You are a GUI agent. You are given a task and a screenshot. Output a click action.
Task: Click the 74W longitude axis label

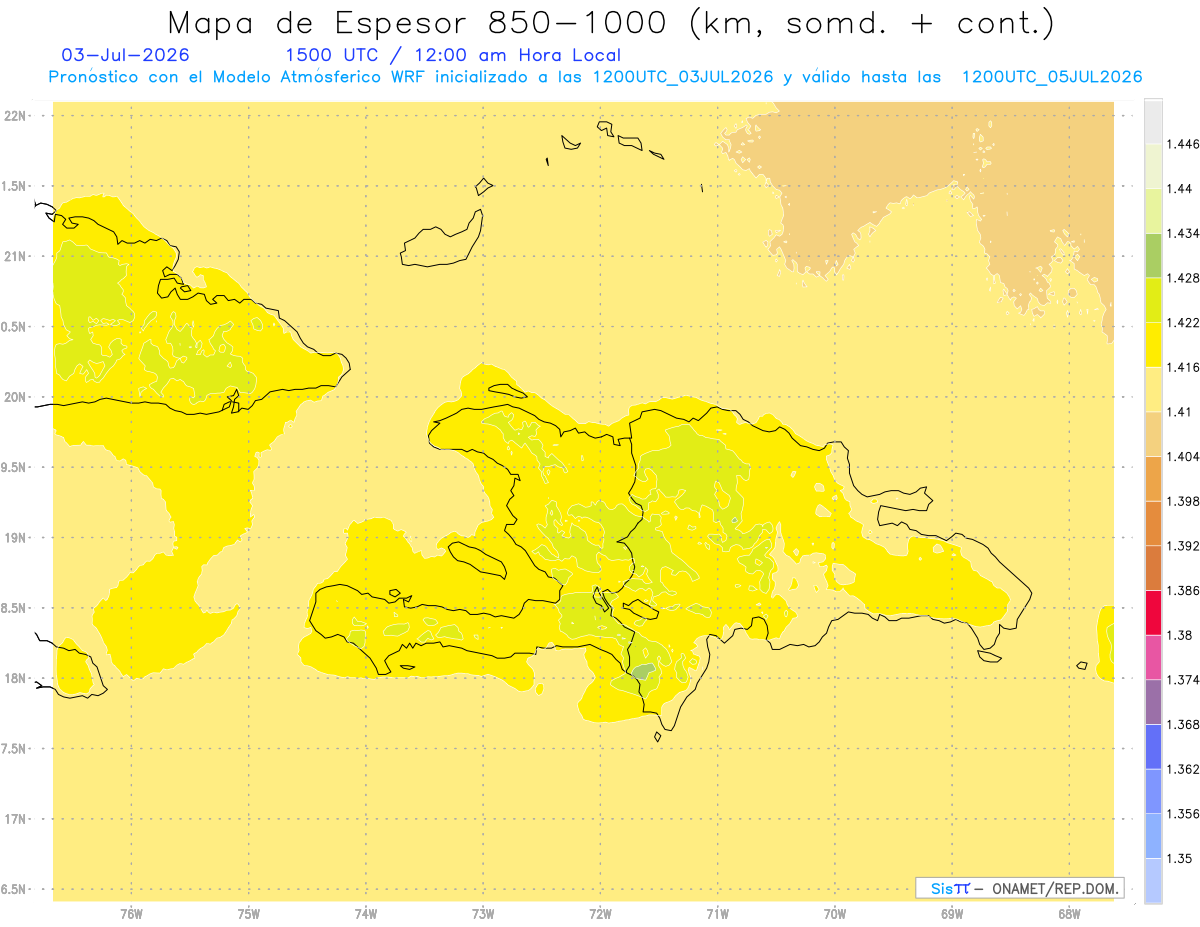click(x=365, y=913)
